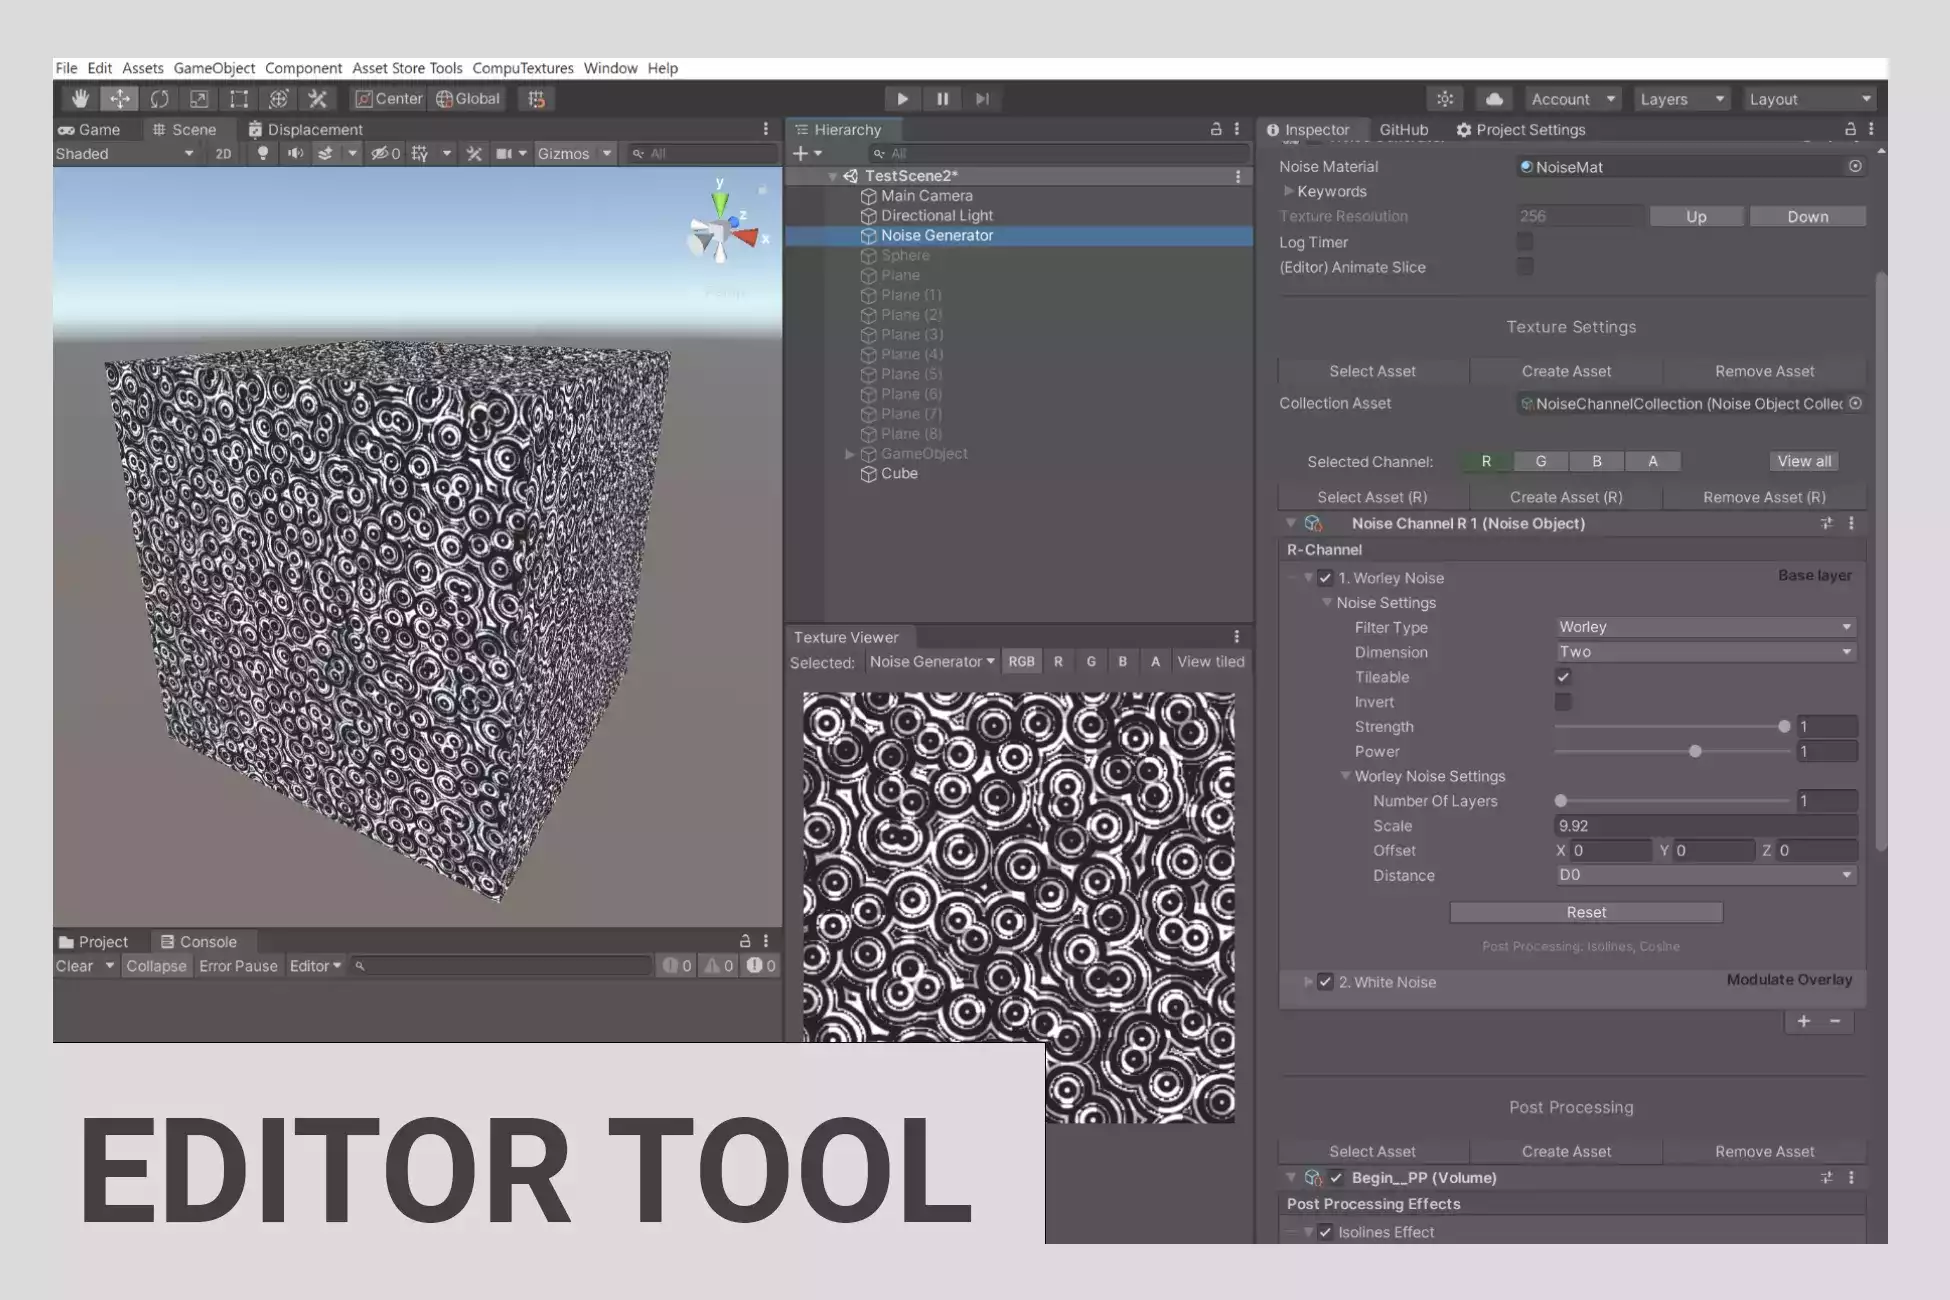Open the CompuTextures menu
The width and height of the screenshot is (1950, 1300).
coord(522,68)
